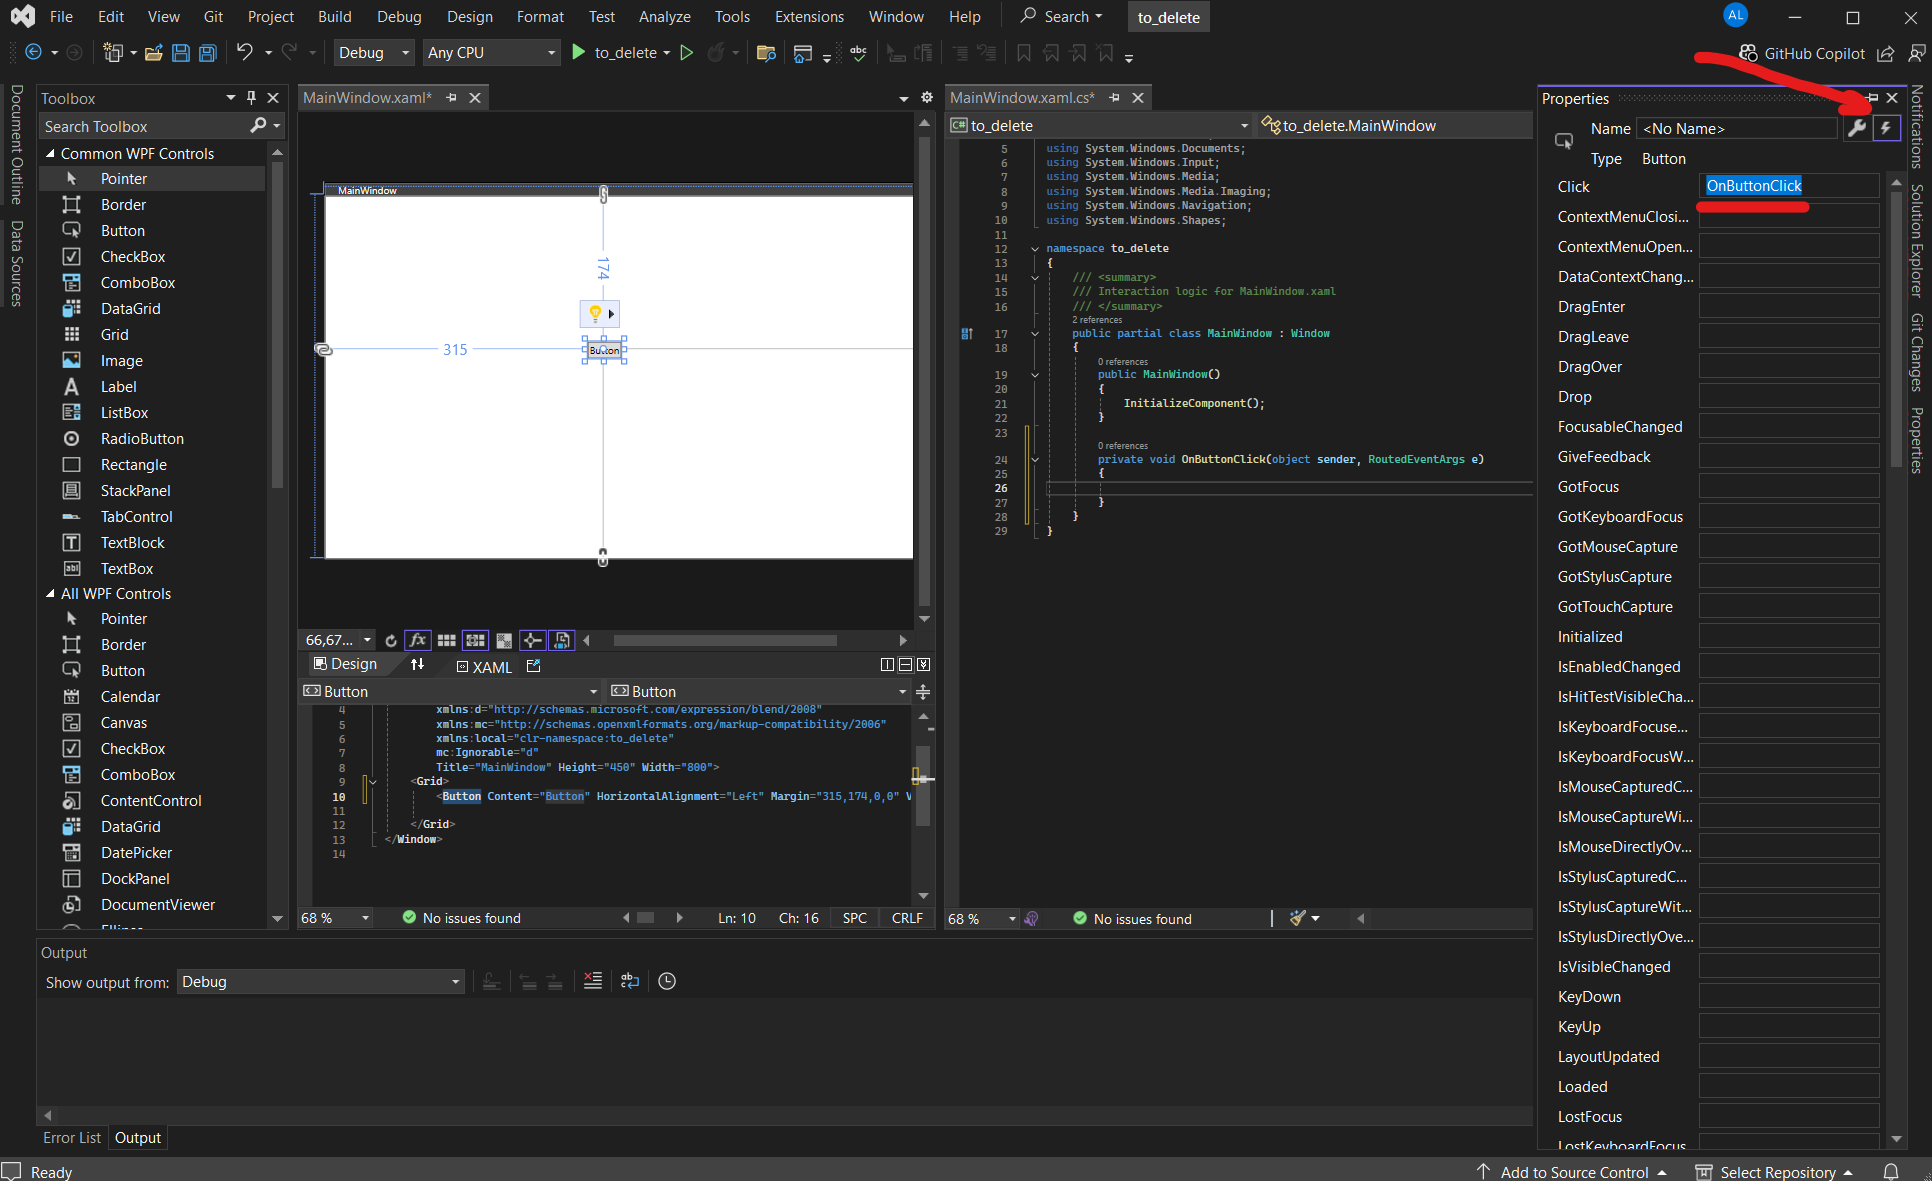Click Select Repository in status bar
This screenshot has height=1181, width=1932.
point(1777,1172)
